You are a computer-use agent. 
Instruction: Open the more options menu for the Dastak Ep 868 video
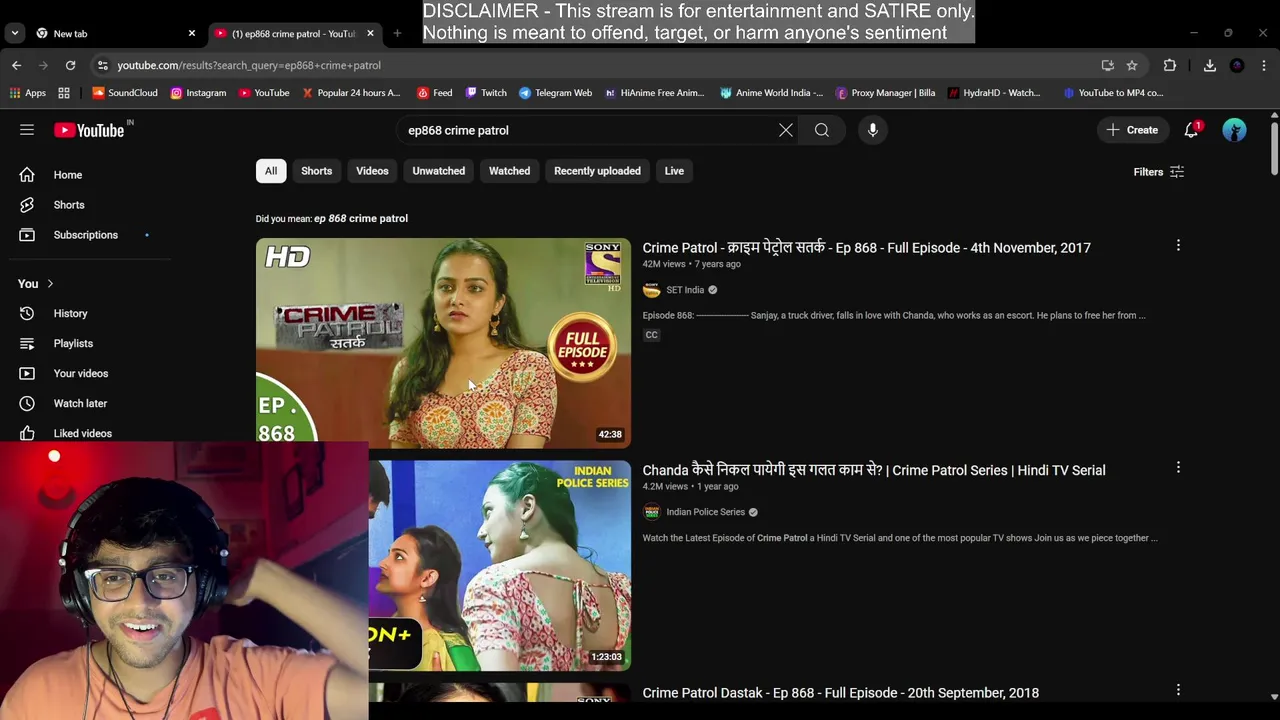pyautogui.click(x=1178, y=690)
